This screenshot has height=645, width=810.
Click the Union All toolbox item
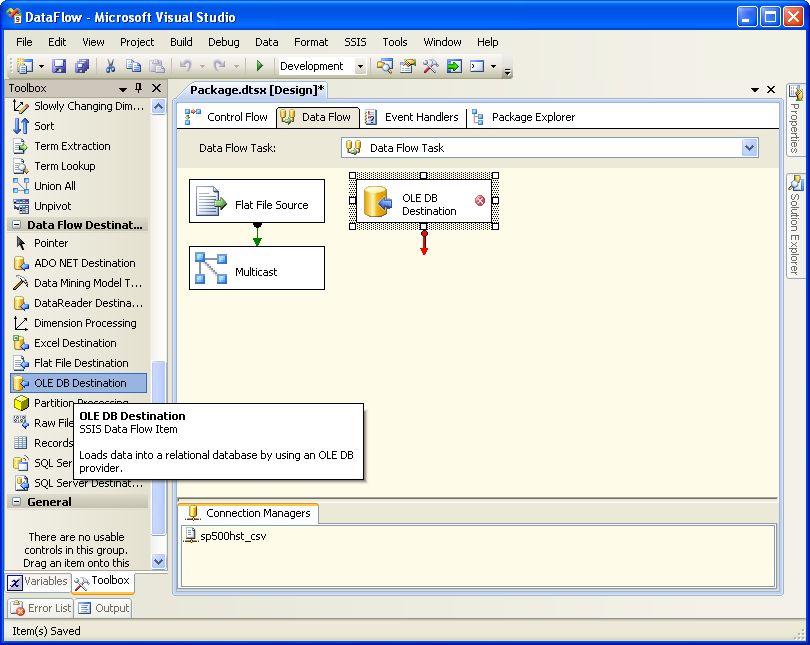click(54, 186)
